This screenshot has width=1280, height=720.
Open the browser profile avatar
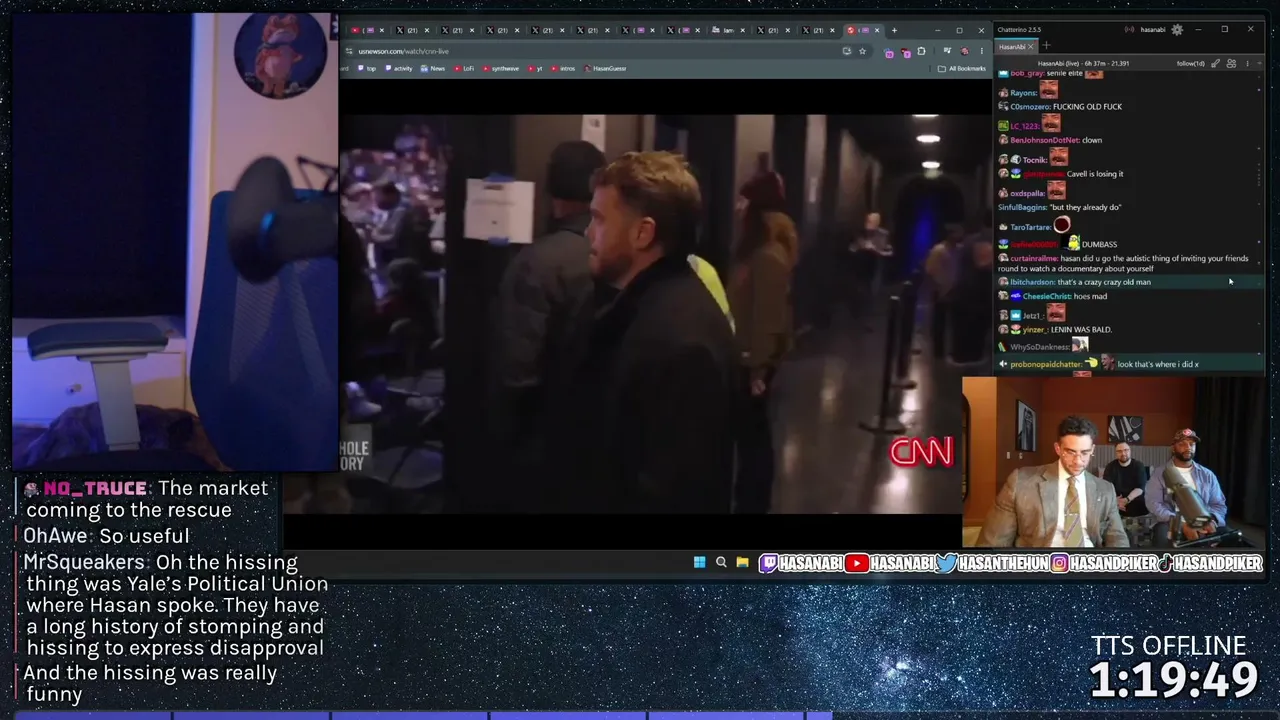click(x=965, y=51)
